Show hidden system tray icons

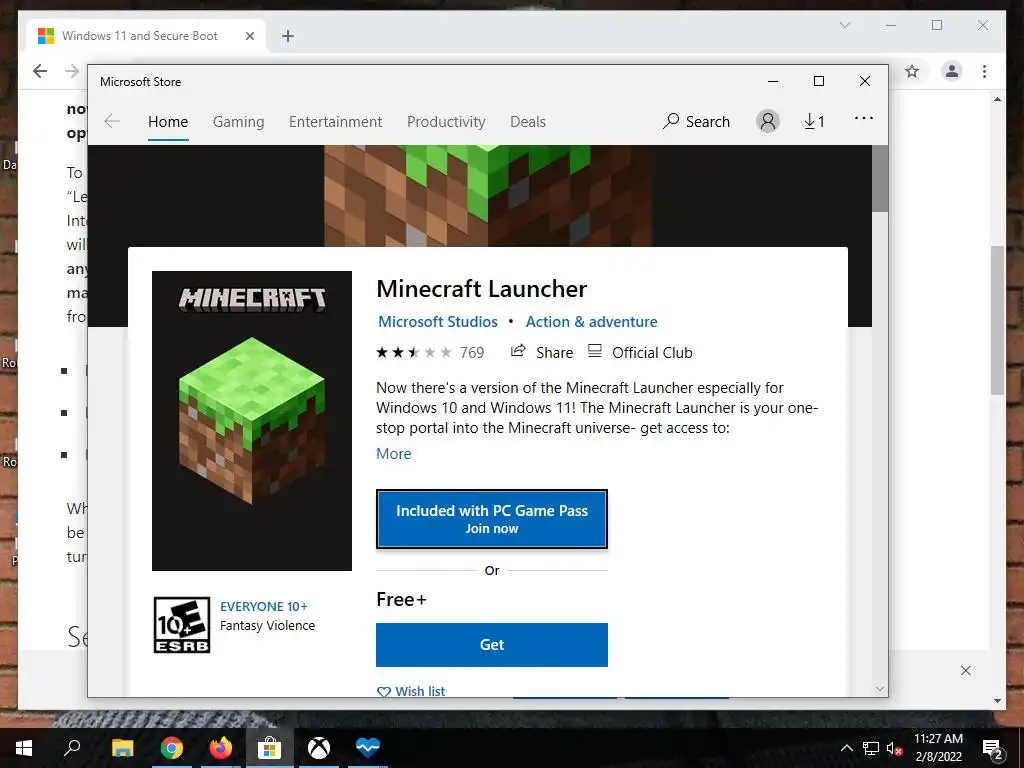(x=846, y=748)
